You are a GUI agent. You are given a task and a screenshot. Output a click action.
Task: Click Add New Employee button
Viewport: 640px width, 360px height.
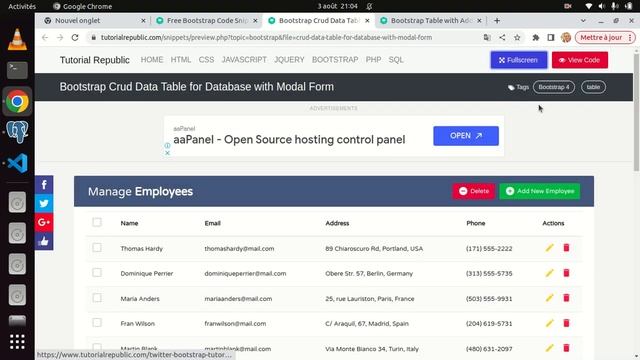540,191
